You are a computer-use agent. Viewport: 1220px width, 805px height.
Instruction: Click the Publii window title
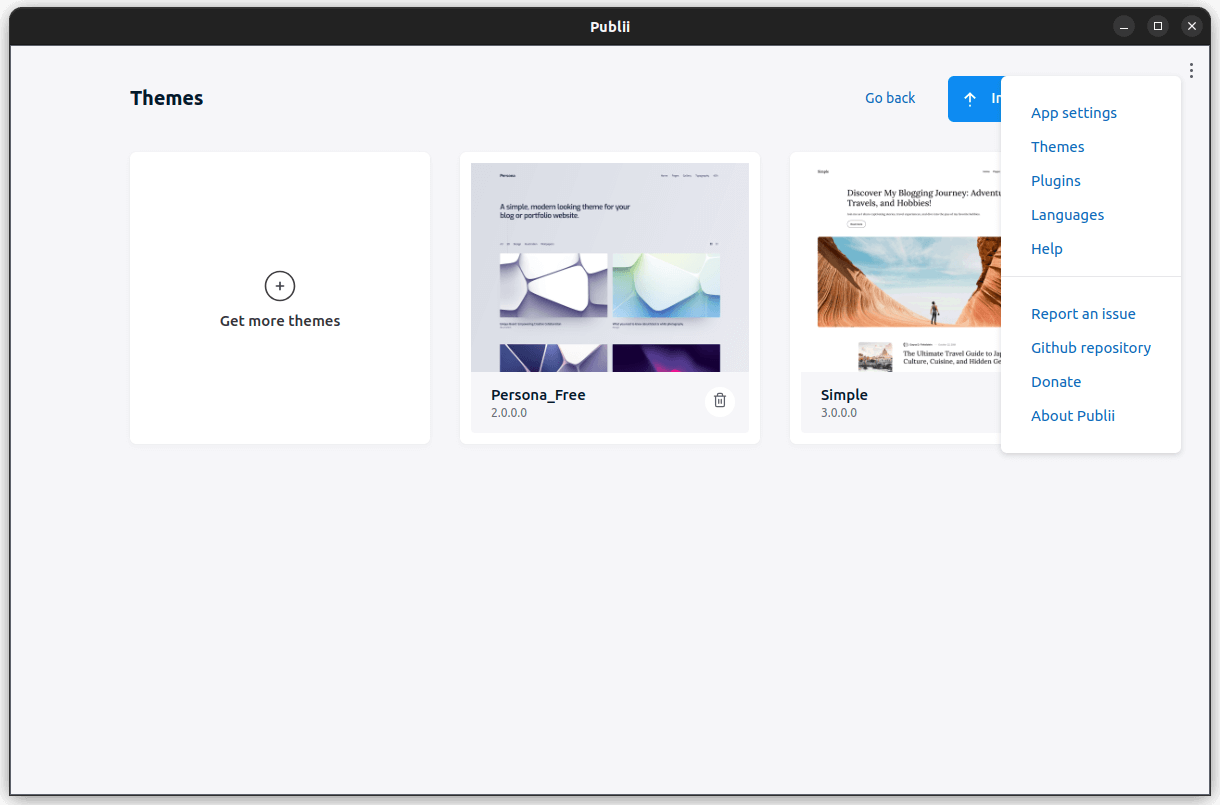[x=610, y=27]
